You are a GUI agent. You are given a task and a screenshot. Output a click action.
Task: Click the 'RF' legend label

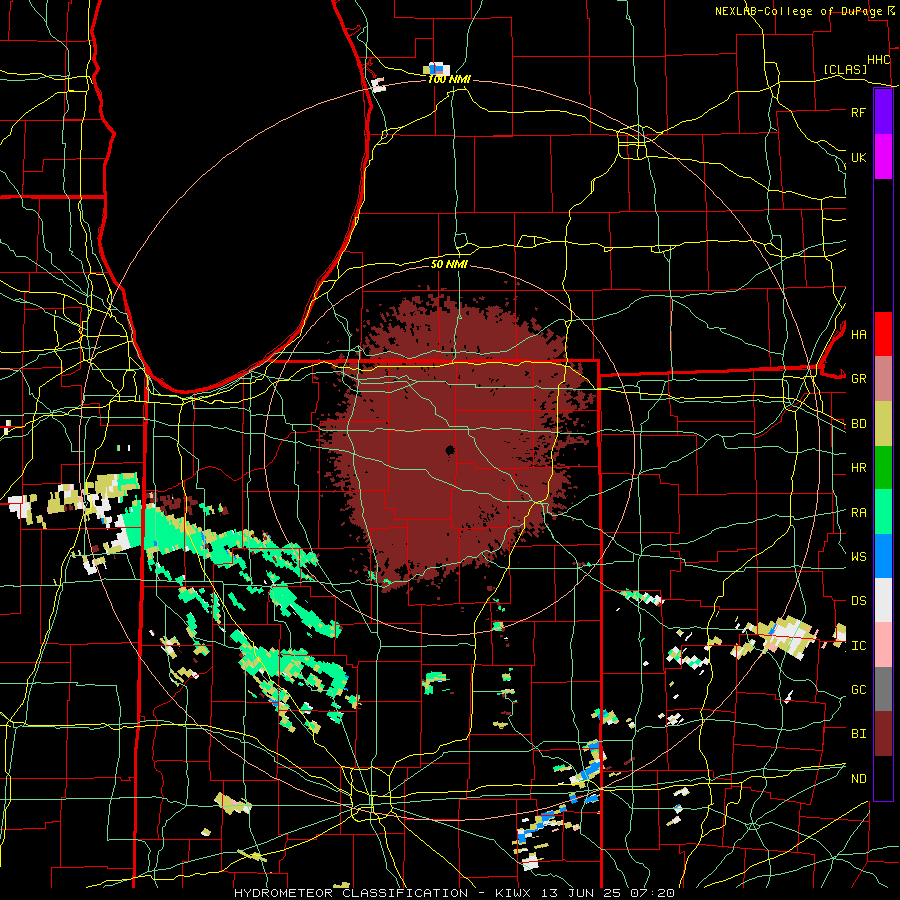tap(858, 112)
